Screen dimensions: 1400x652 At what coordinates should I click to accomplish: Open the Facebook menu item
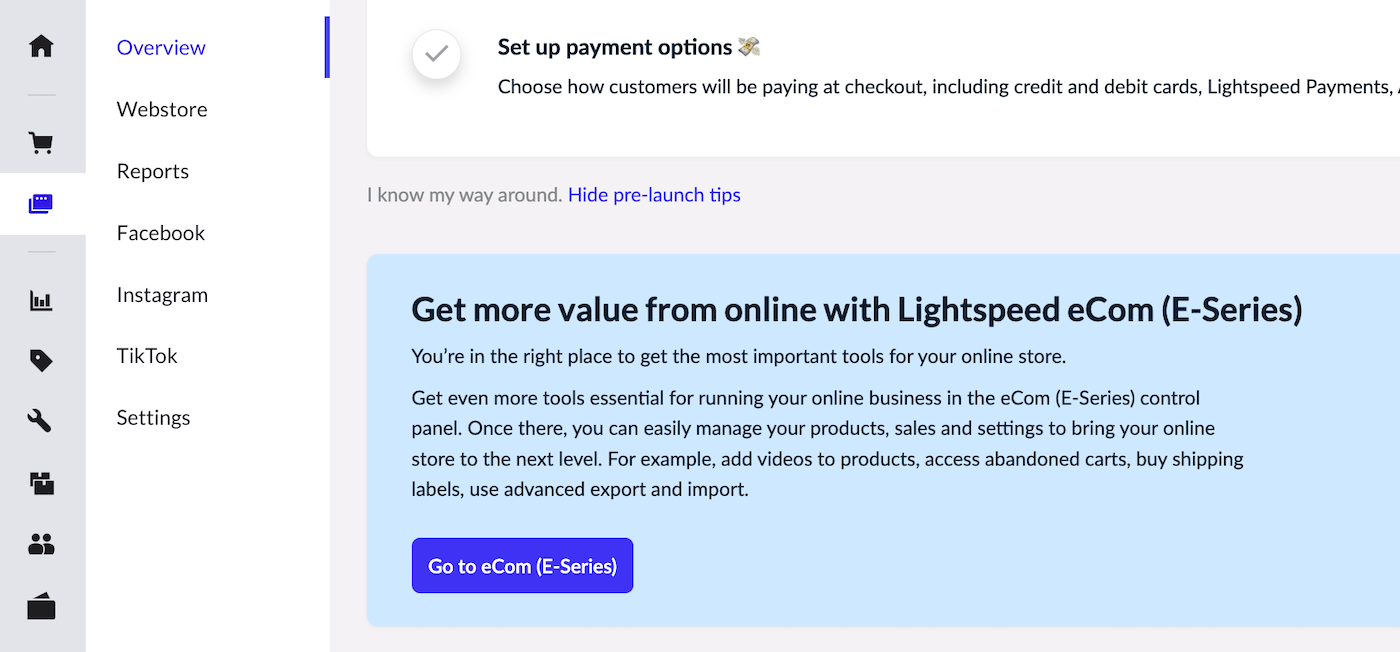click(x=161, y=233)
